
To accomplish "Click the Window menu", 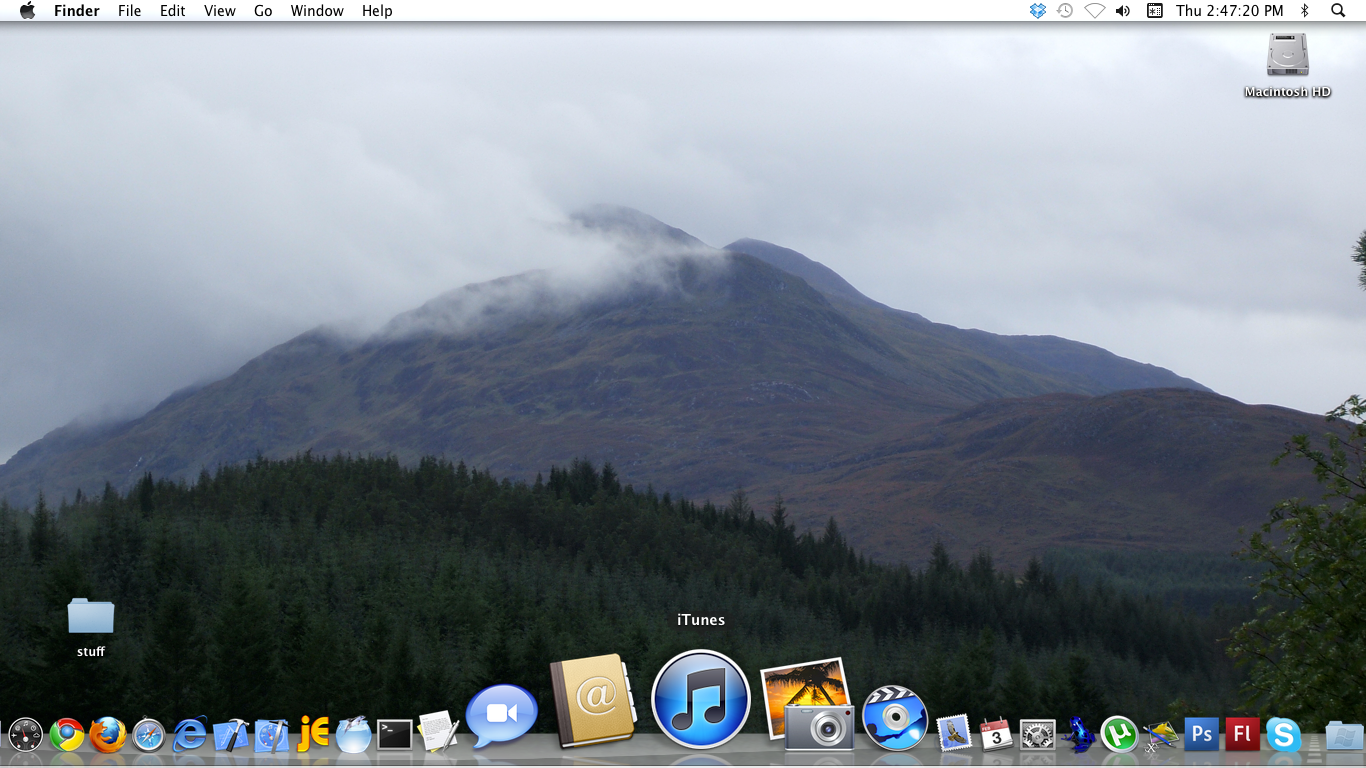I will pos(317,11).
